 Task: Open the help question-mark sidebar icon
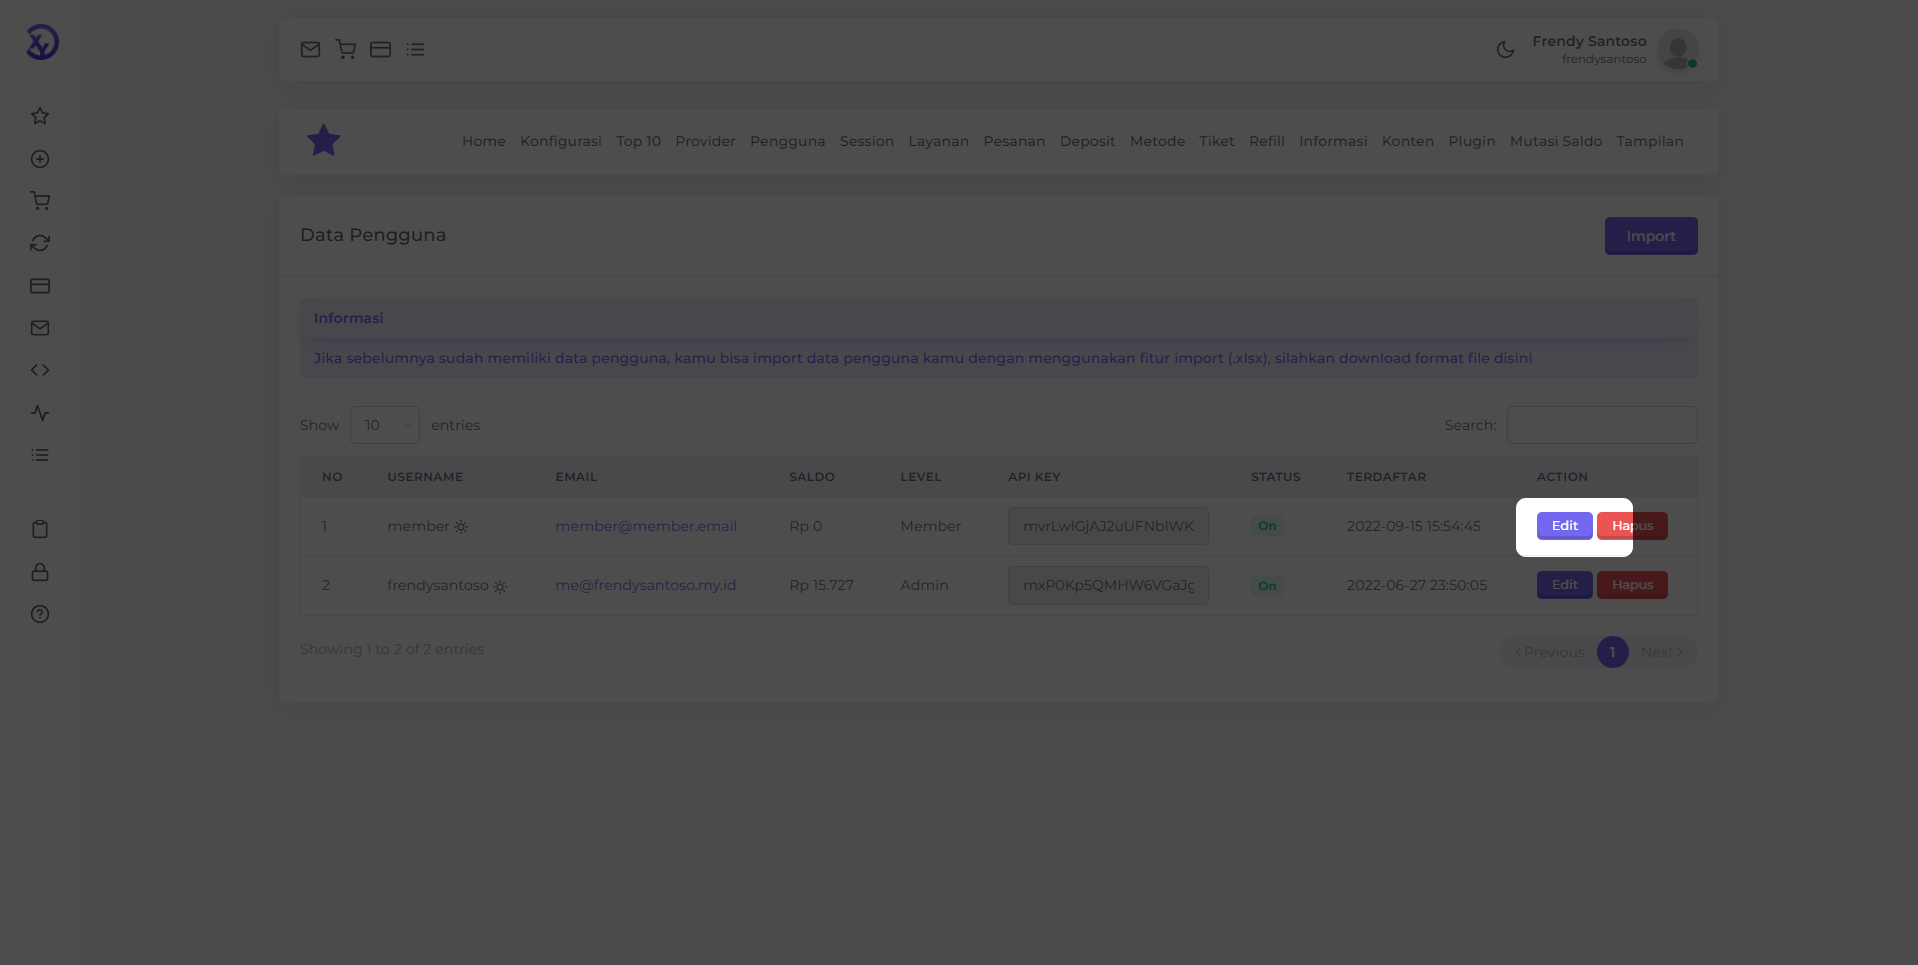40,614
